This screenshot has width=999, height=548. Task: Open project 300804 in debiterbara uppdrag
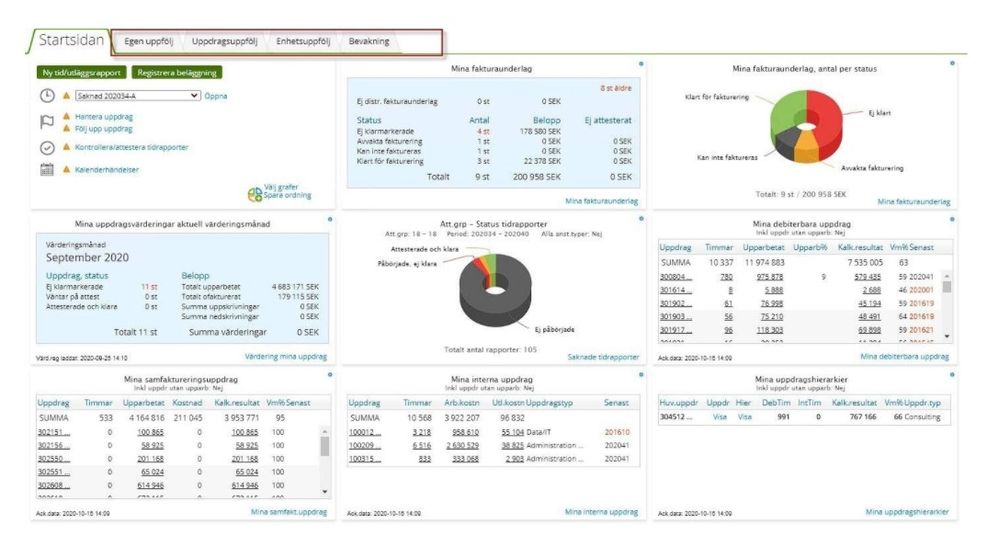pos(676,277)
